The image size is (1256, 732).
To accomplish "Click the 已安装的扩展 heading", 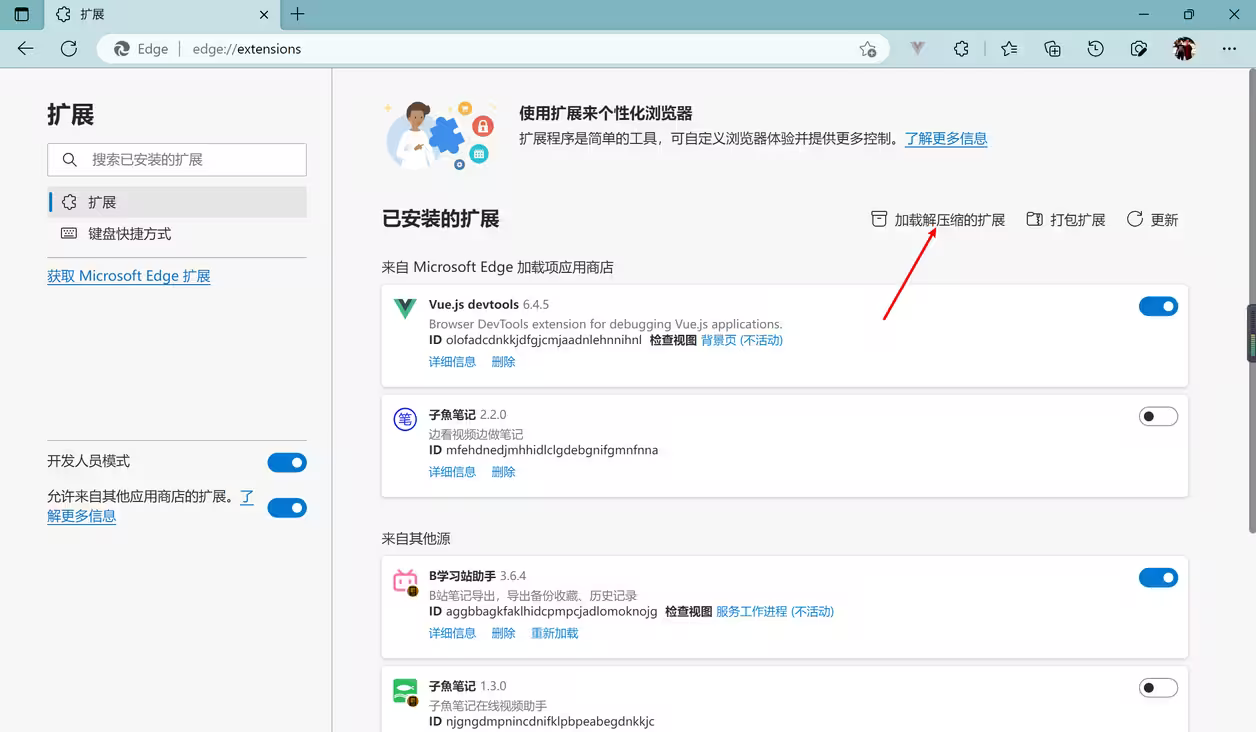I will pos(441,219).
